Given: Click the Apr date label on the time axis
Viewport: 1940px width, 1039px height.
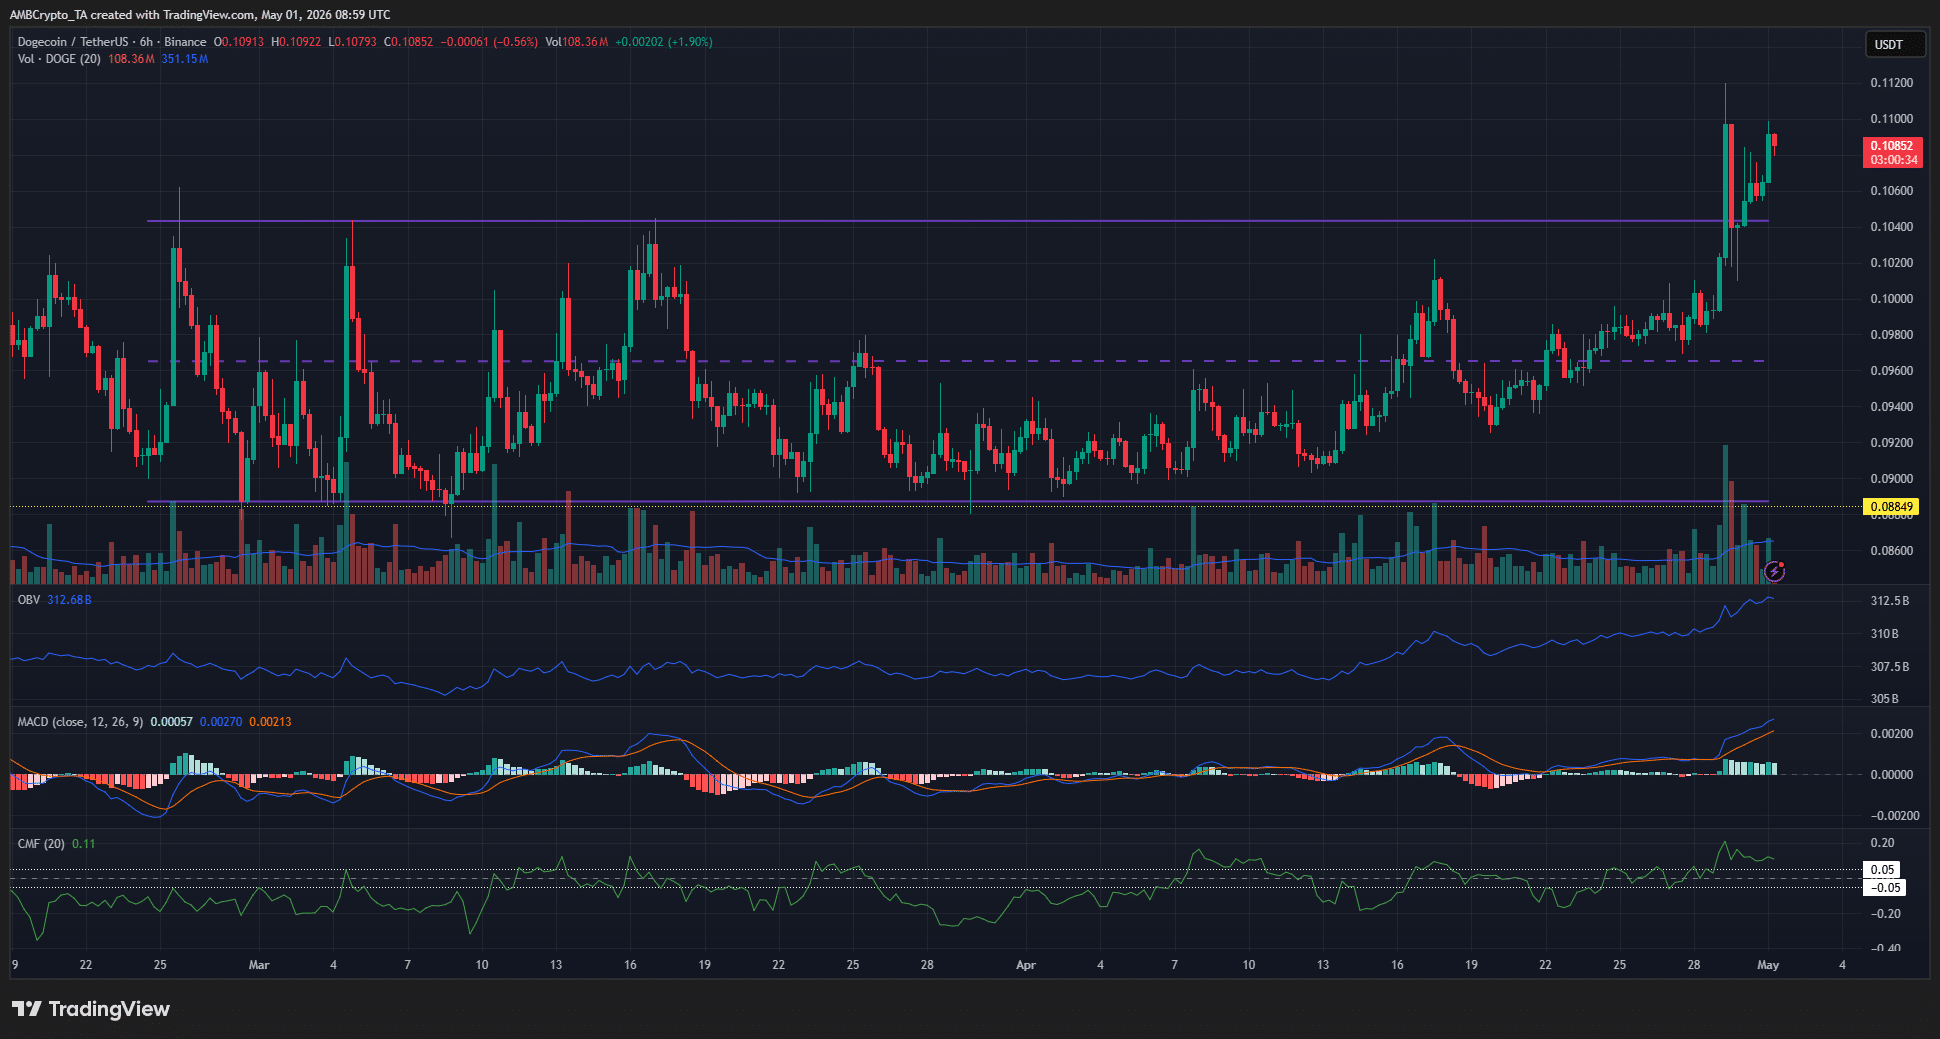Looking at the screenshot, I should 1026,965.
